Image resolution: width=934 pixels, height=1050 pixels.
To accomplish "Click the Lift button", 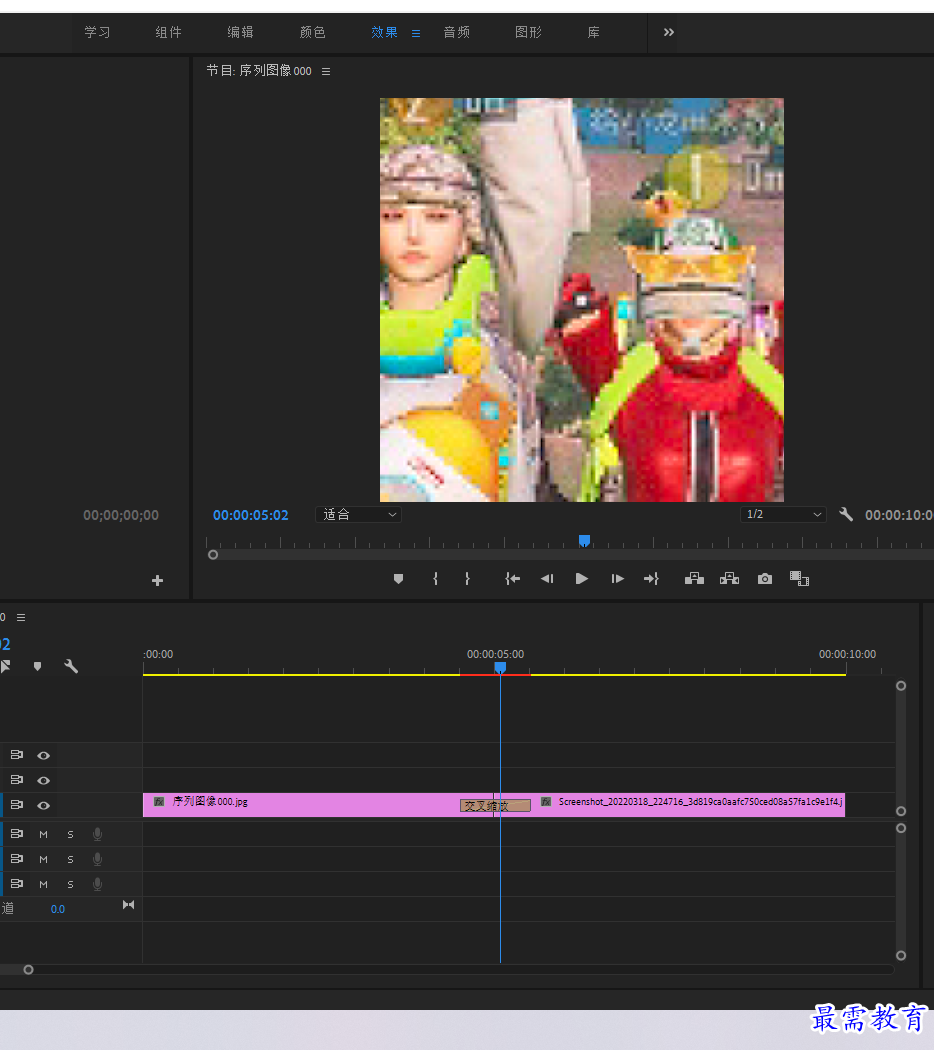I will tap(694, 579).
